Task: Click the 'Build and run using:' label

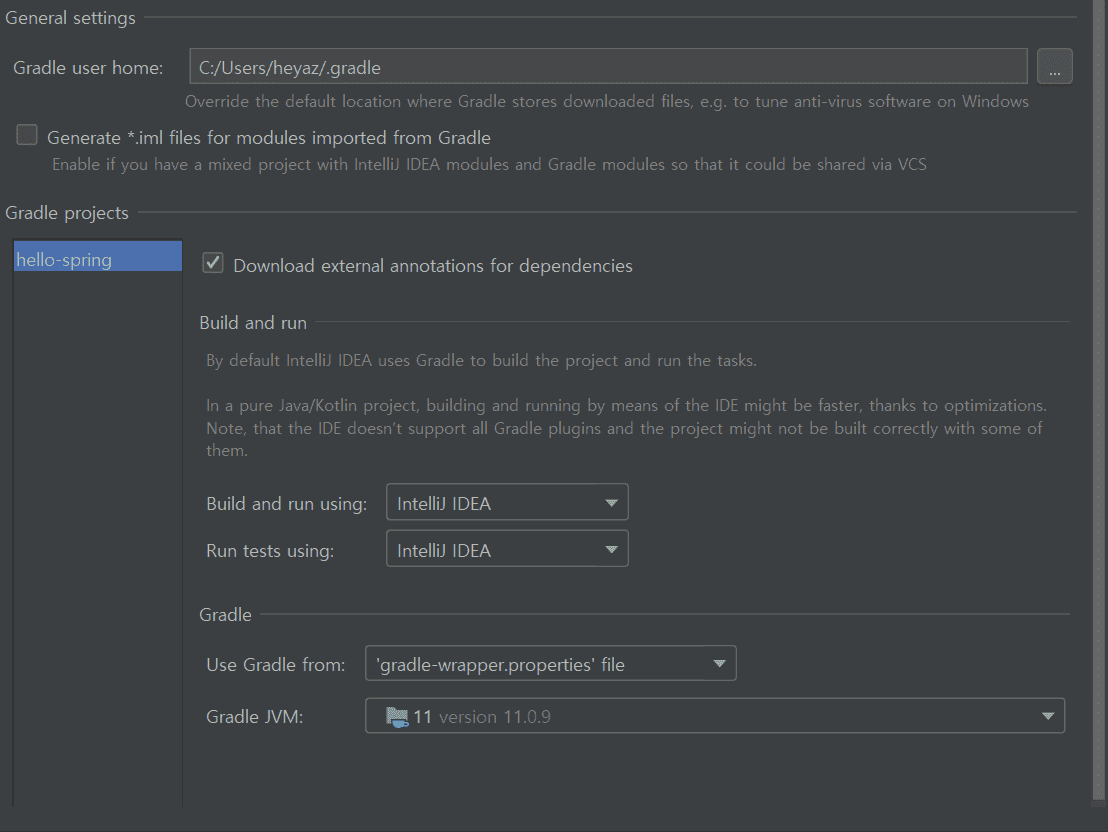Action: (x=286, y=503)
